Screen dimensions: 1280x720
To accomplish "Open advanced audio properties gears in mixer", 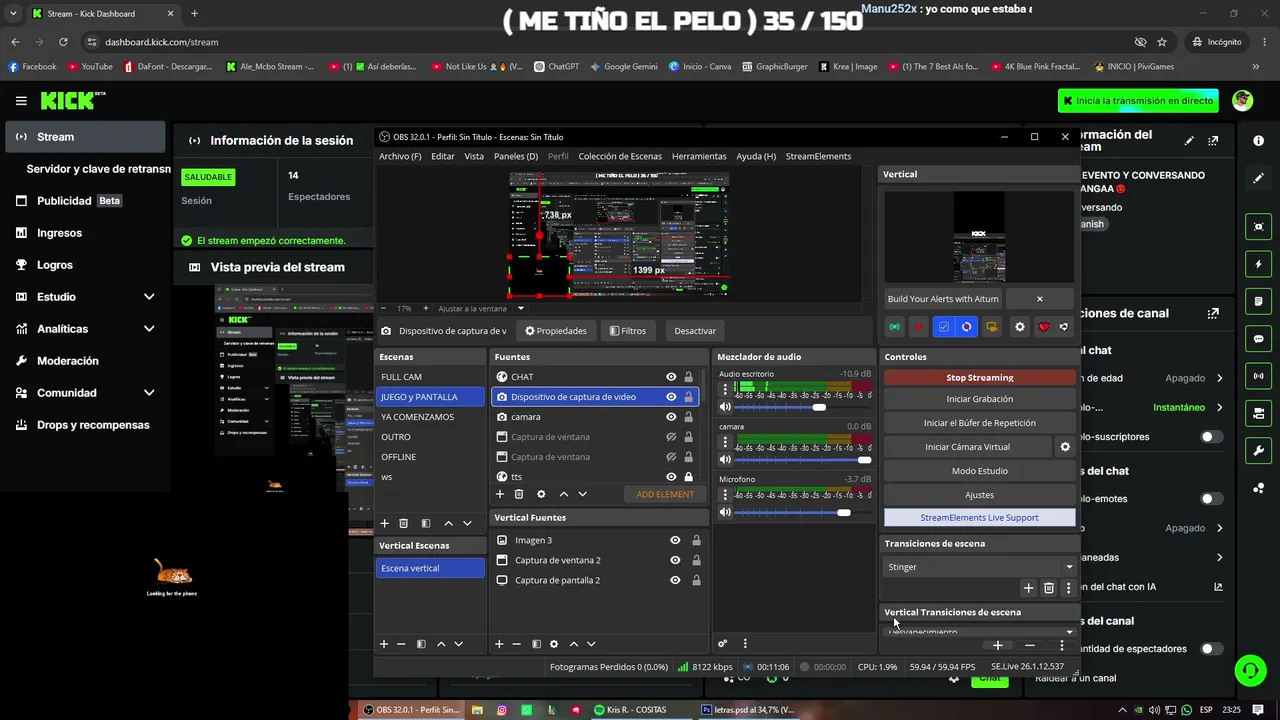I will [x=723, y=644].
